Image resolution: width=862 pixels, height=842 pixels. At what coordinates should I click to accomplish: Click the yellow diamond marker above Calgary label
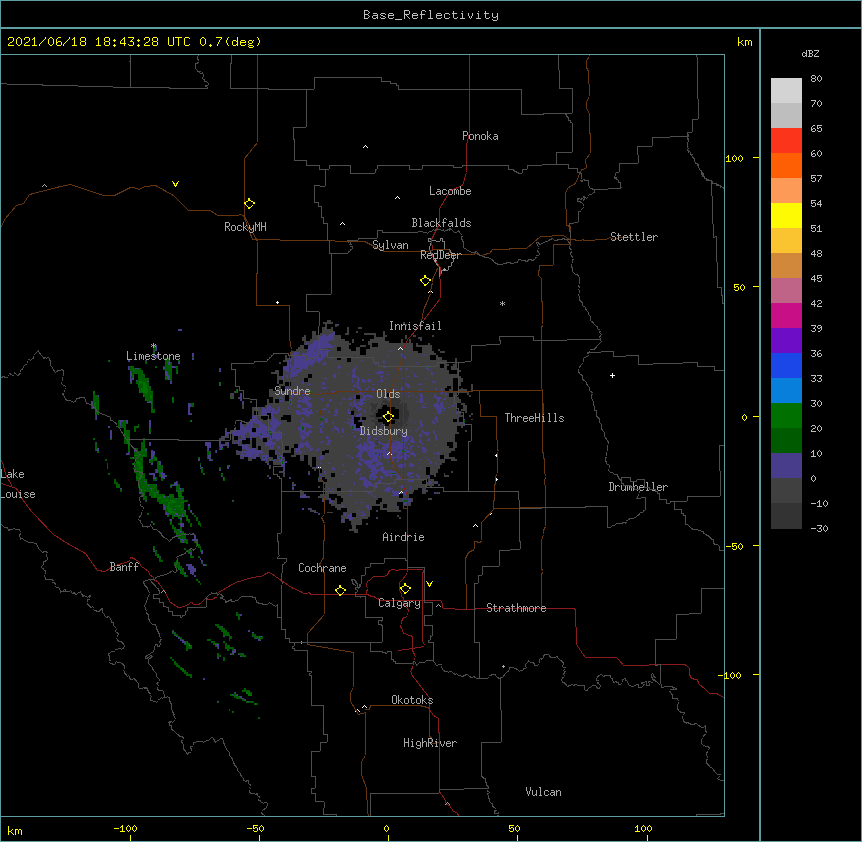point(405,589)
